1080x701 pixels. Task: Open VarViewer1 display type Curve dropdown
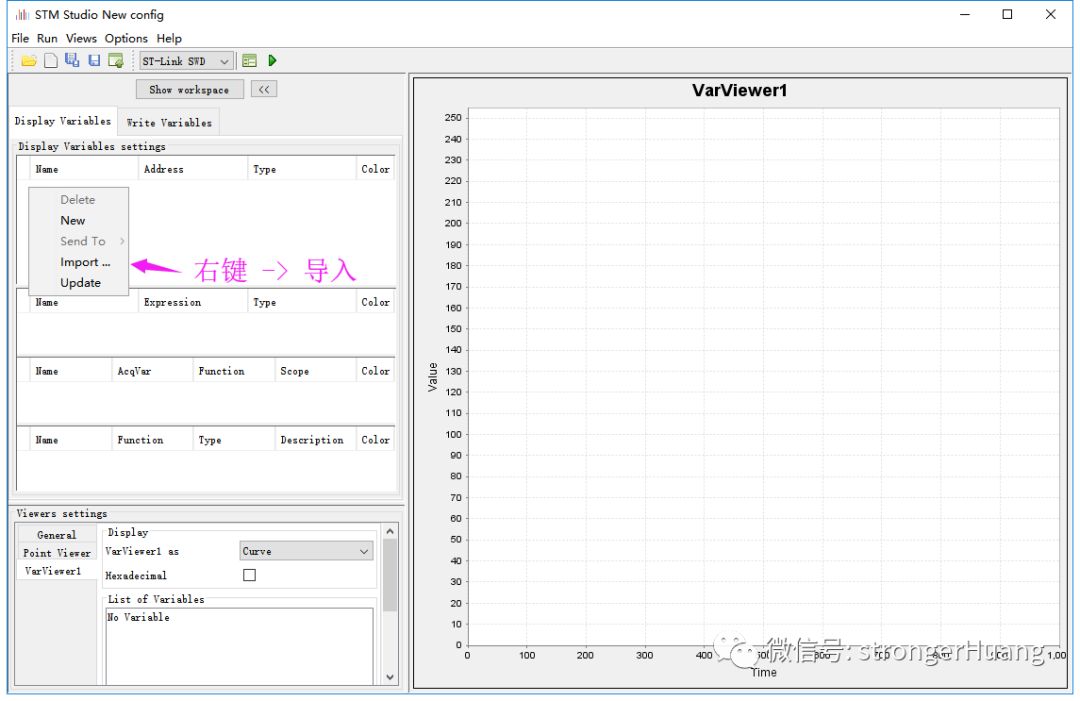(306, 551)
